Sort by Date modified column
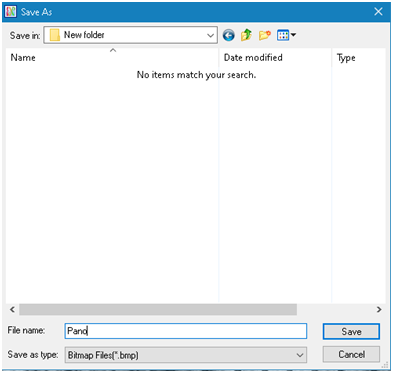 (275, 57)
